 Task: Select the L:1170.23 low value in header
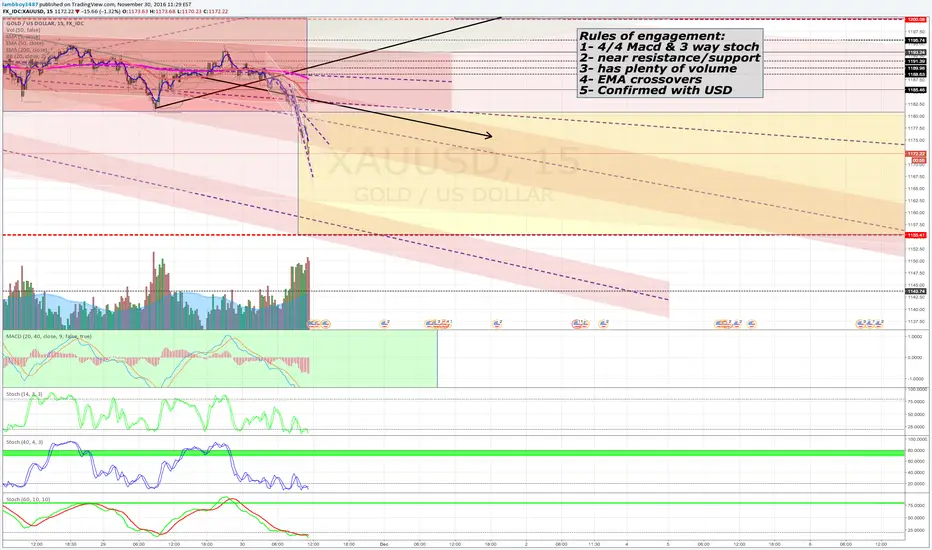coord(188,11)
